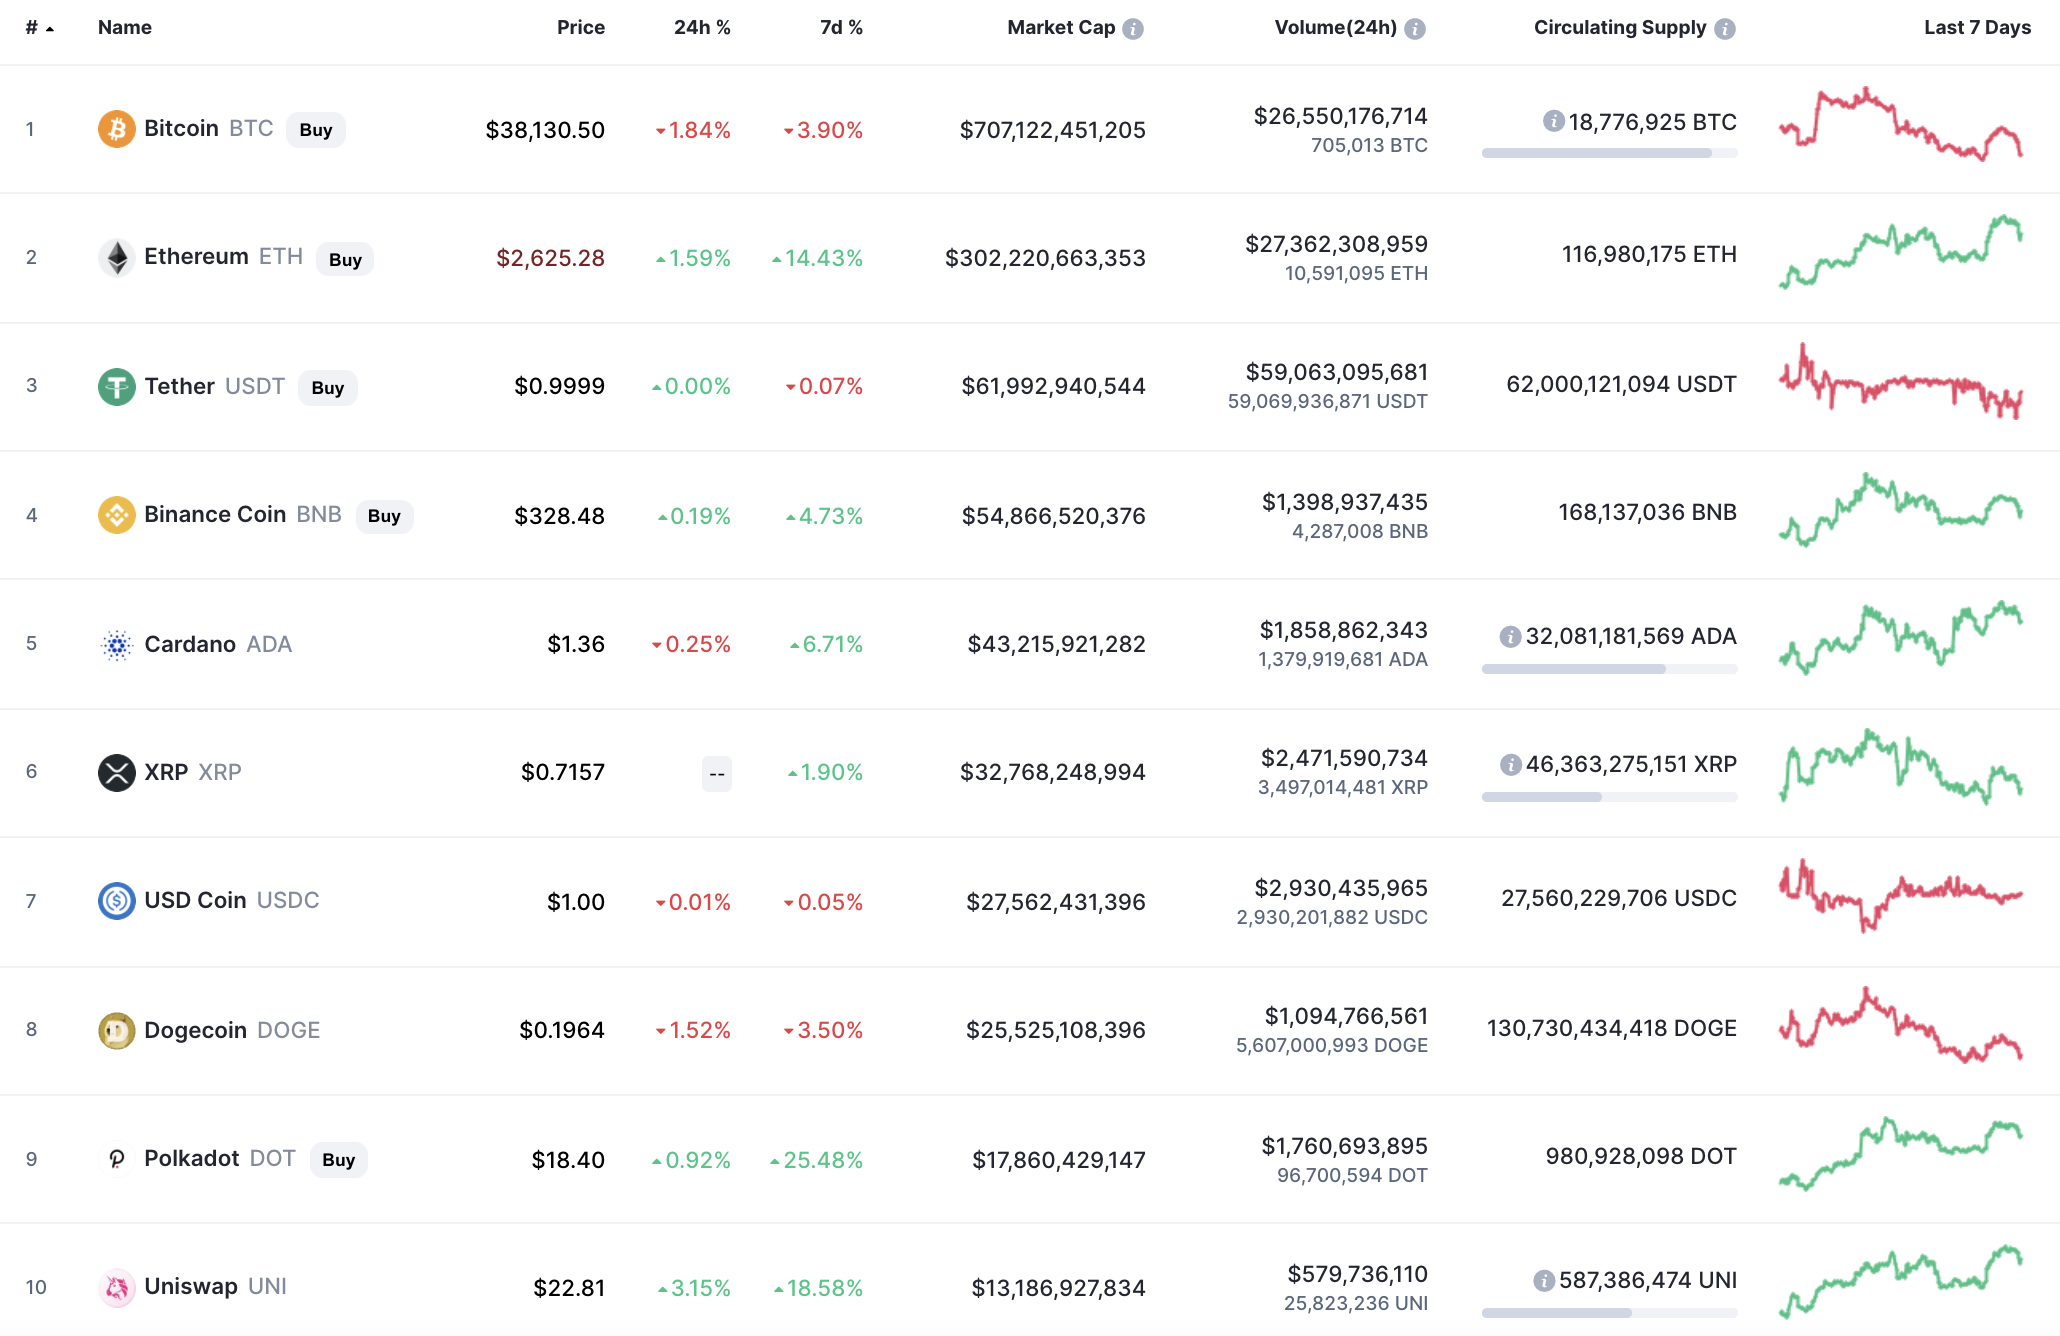Click the Ethereum diamond logo icon
This screenshot has width=2060, height=1336.
tap(116, 258)
